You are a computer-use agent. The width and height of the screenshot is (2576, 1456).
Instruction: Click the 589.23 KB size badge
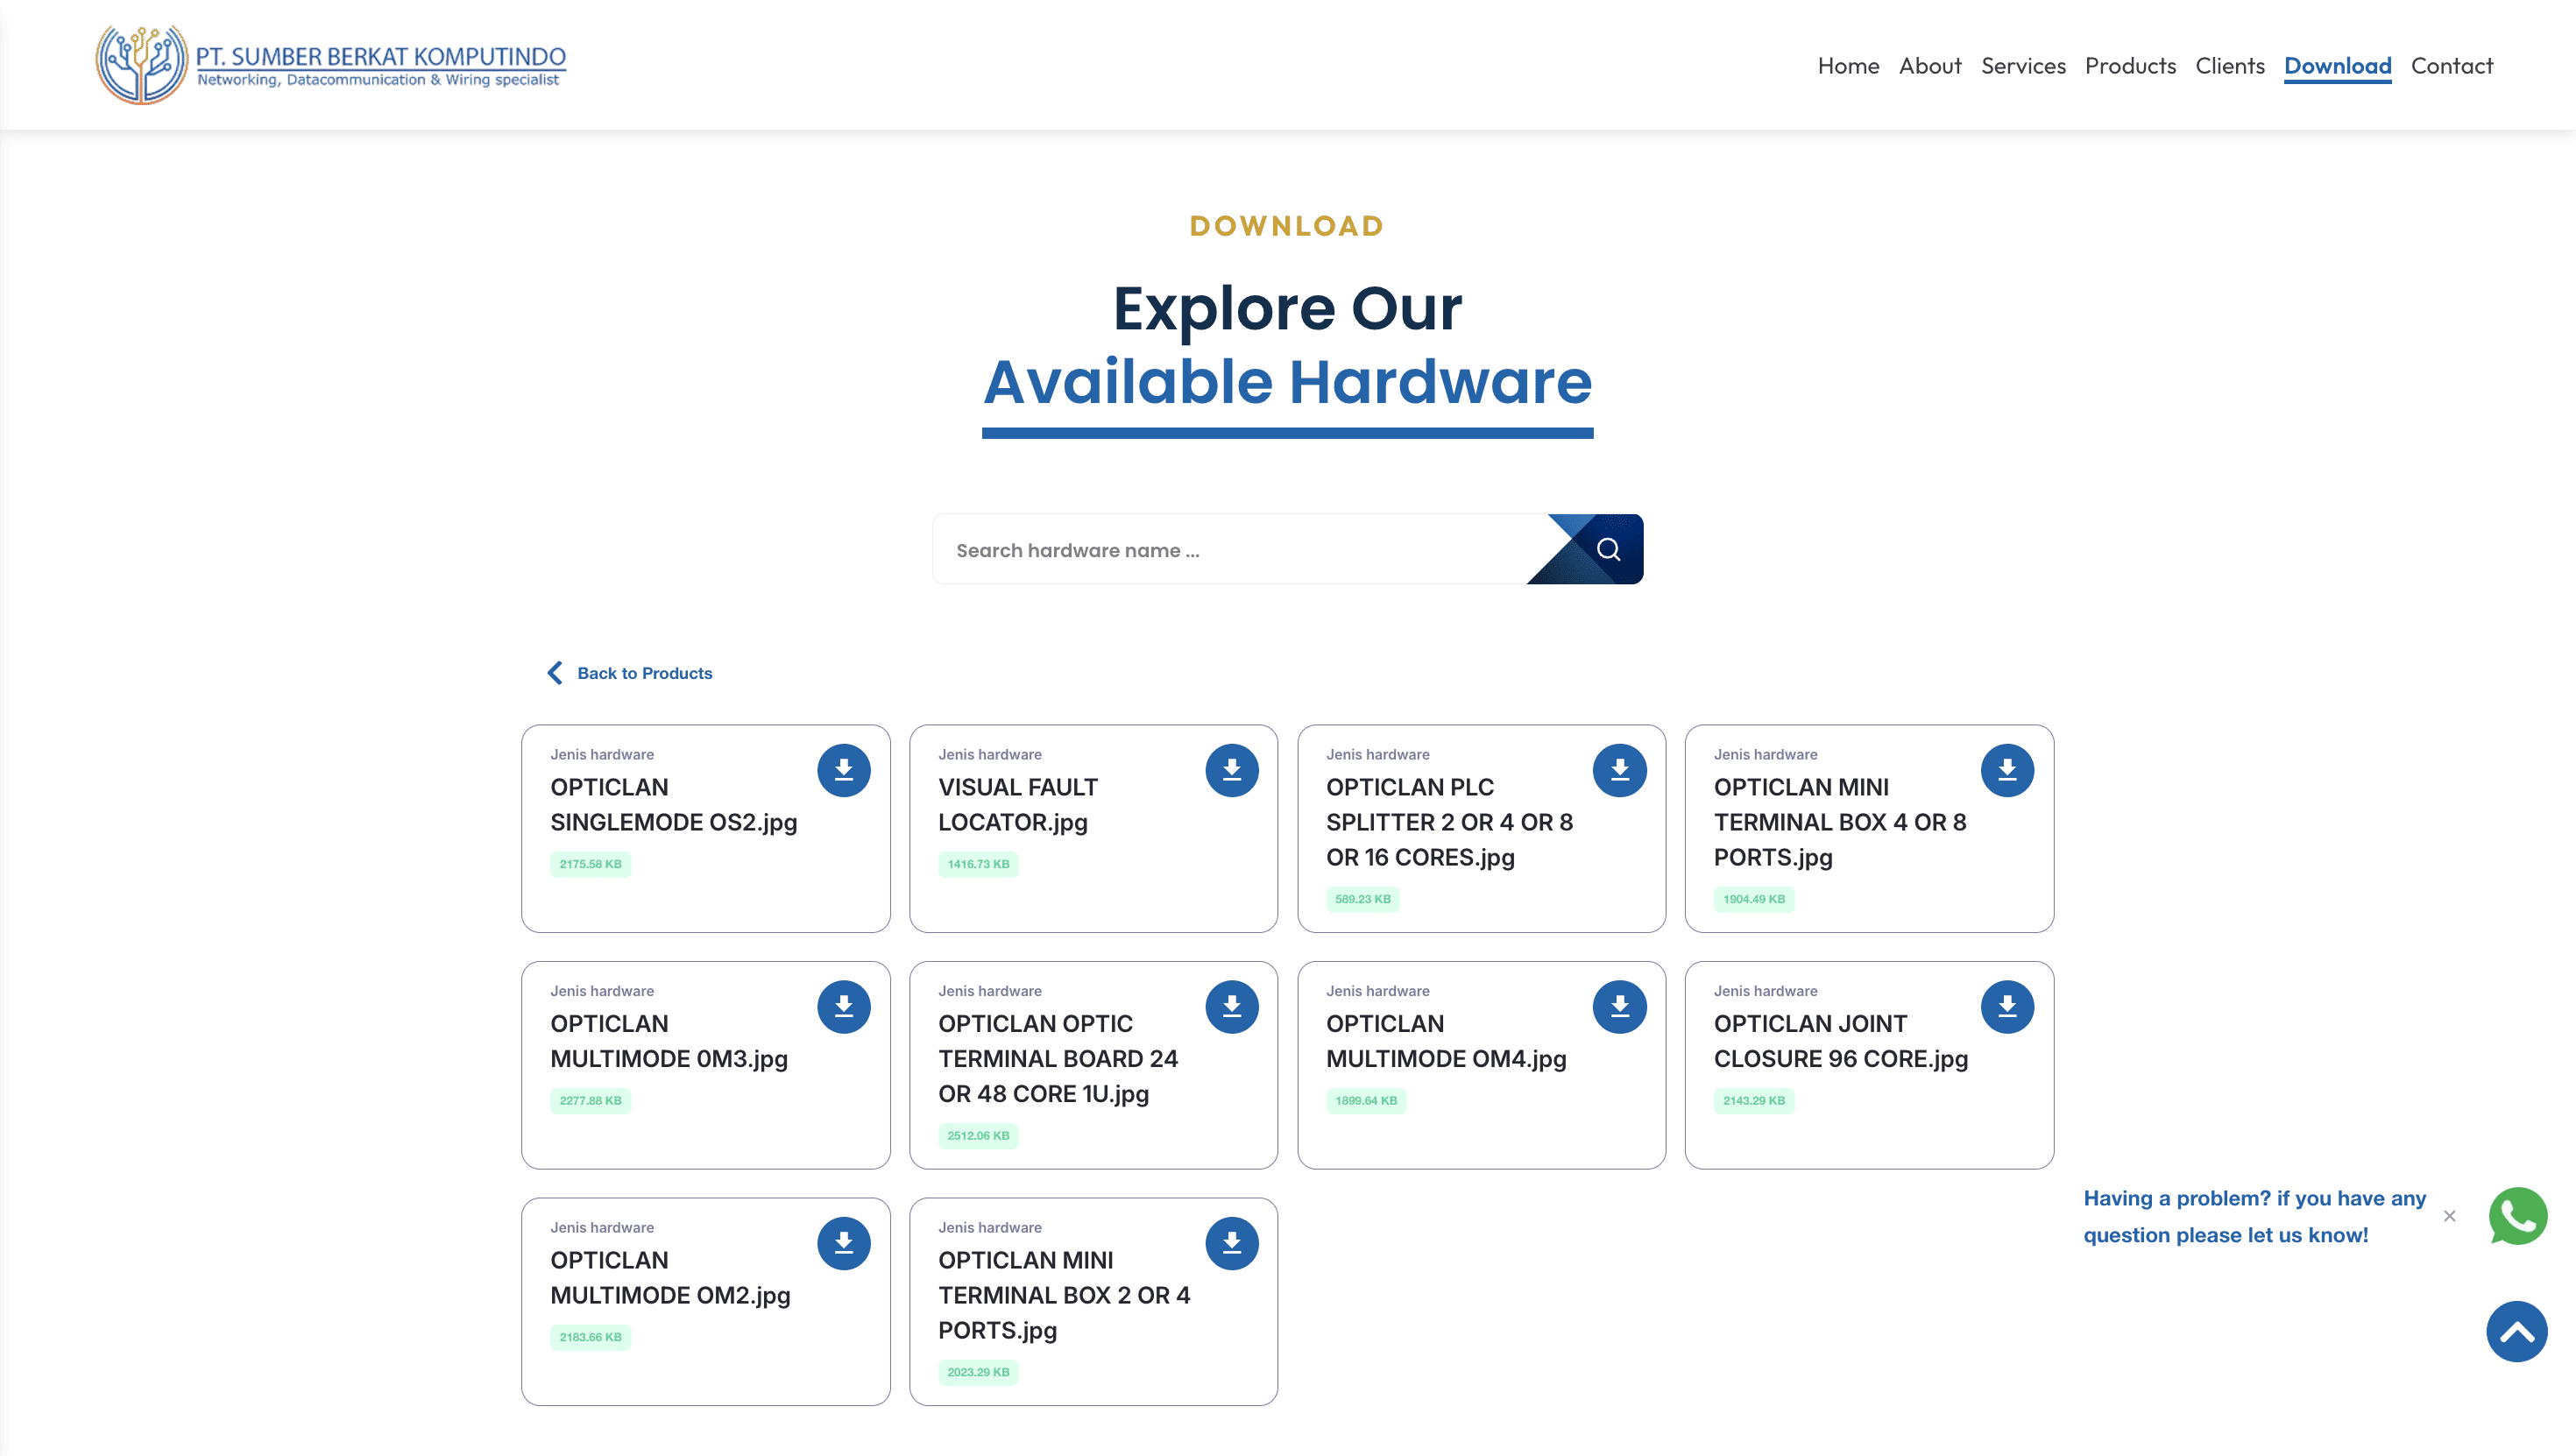click(x=1362, y=899)
